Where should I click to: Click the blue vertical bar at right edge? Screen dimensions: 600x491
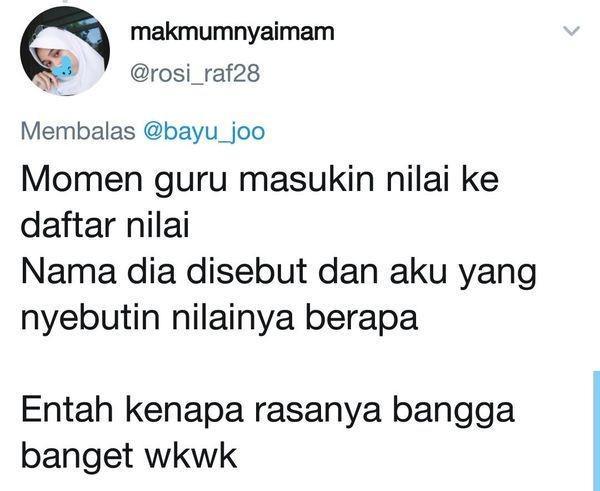tap(596, 431)
